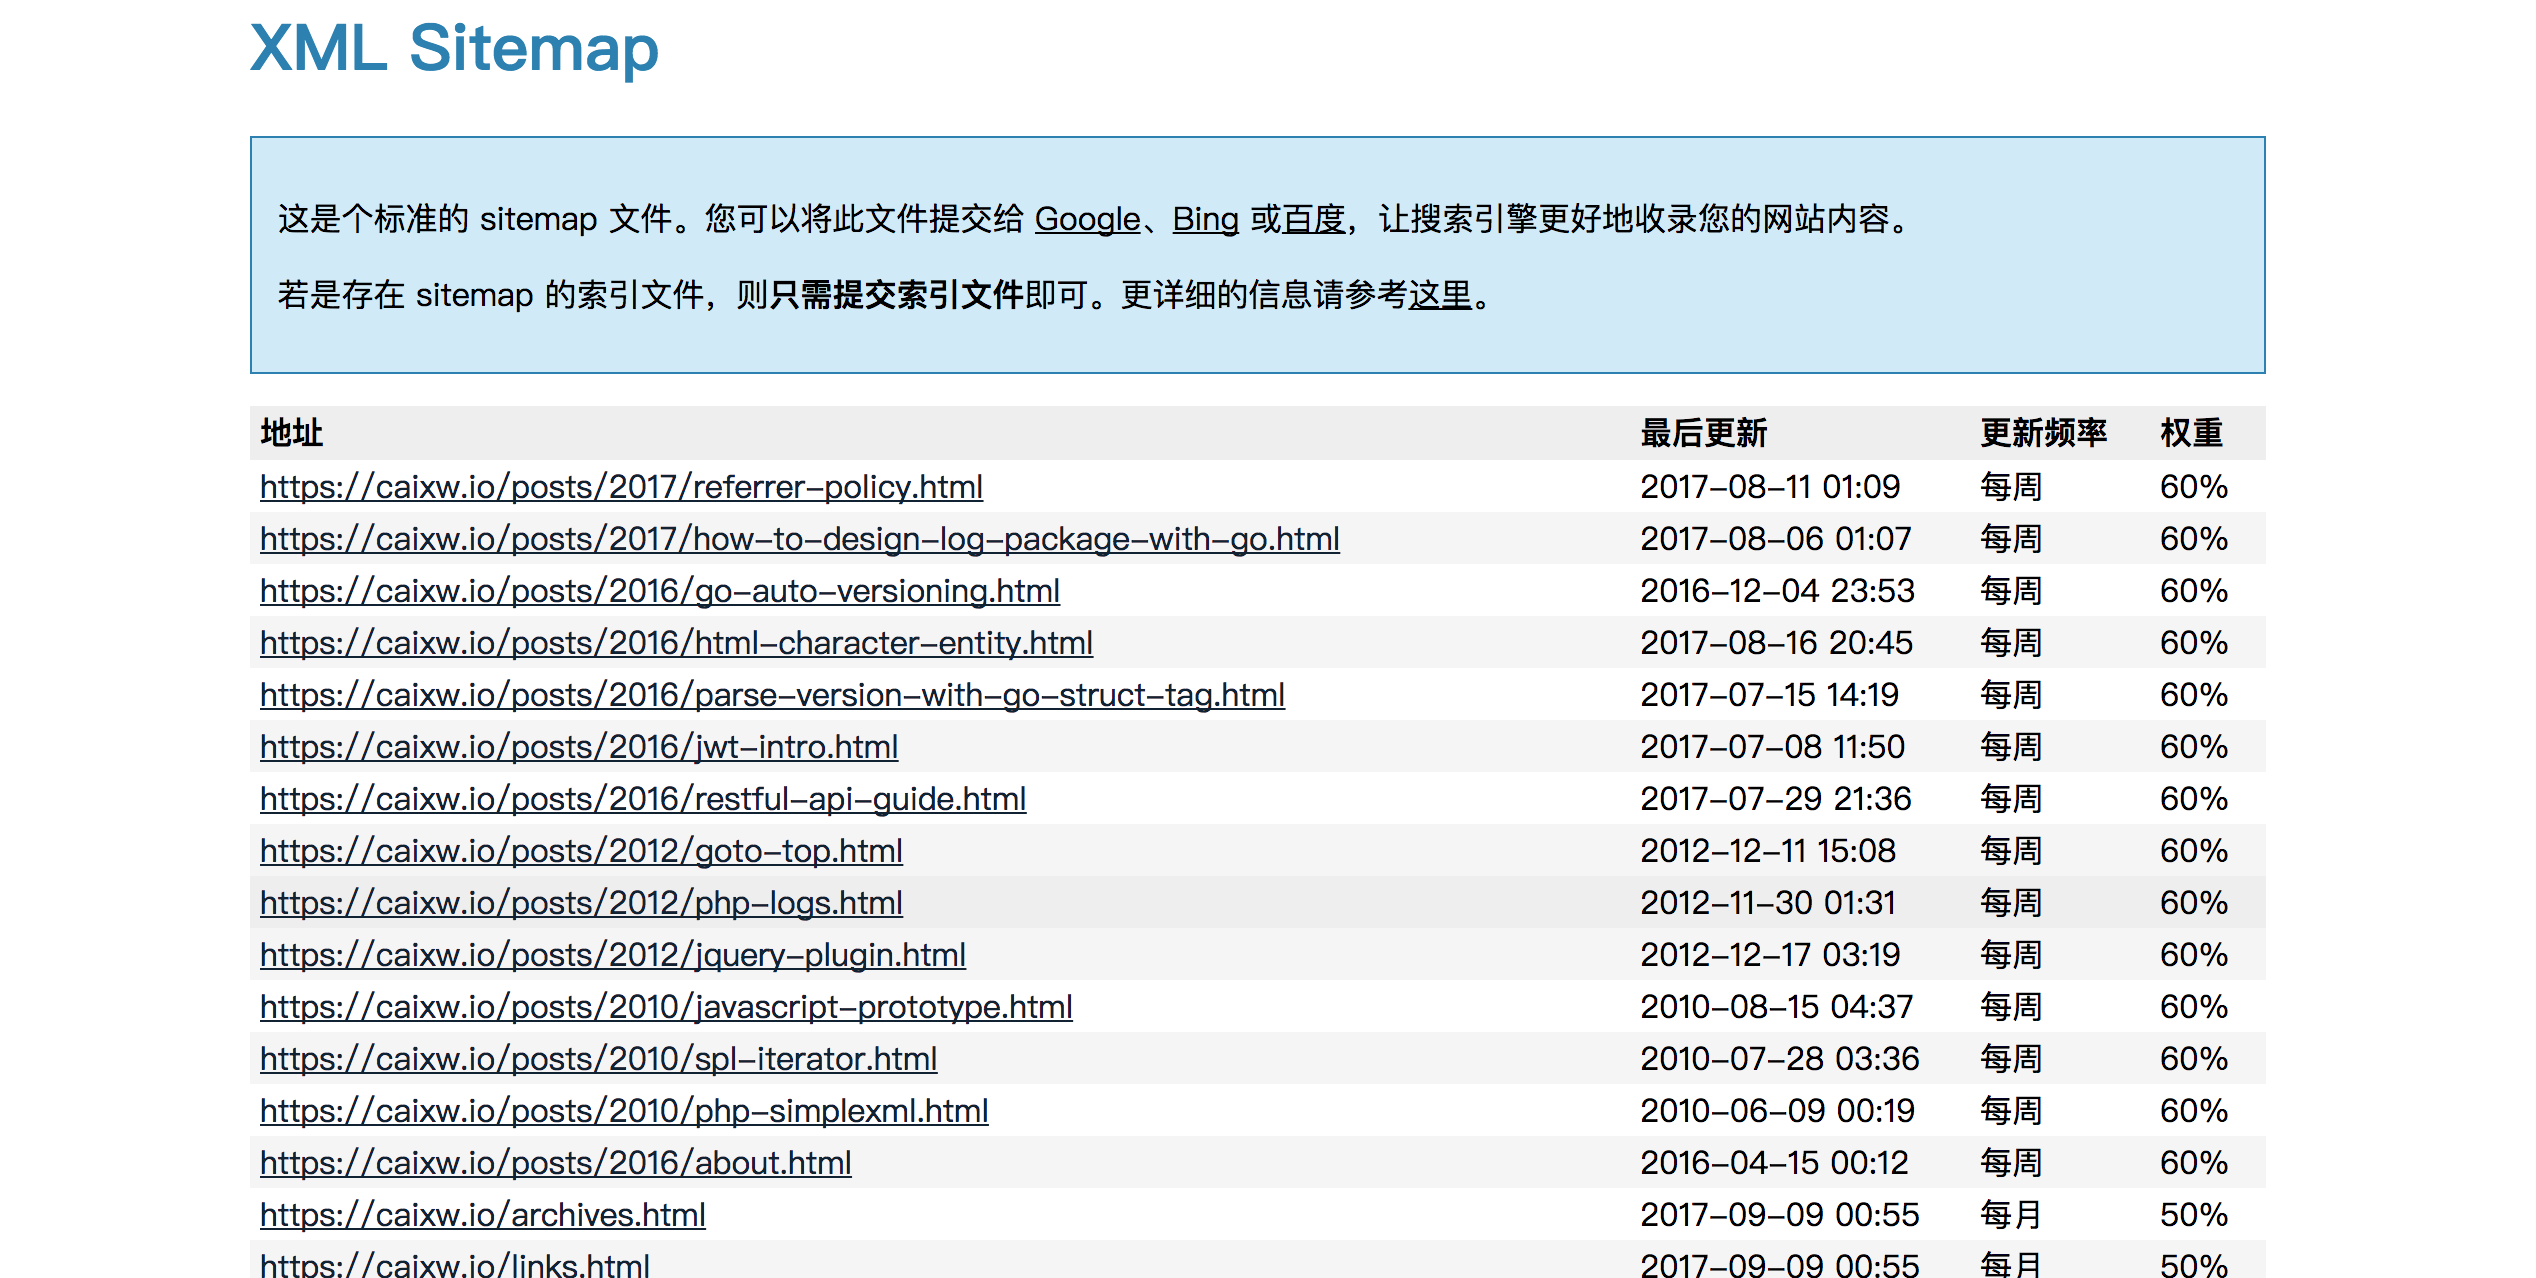2536x1278 pixels.
Task: Open go-auto-versioning.html link
Action: [x=659, y=591]
